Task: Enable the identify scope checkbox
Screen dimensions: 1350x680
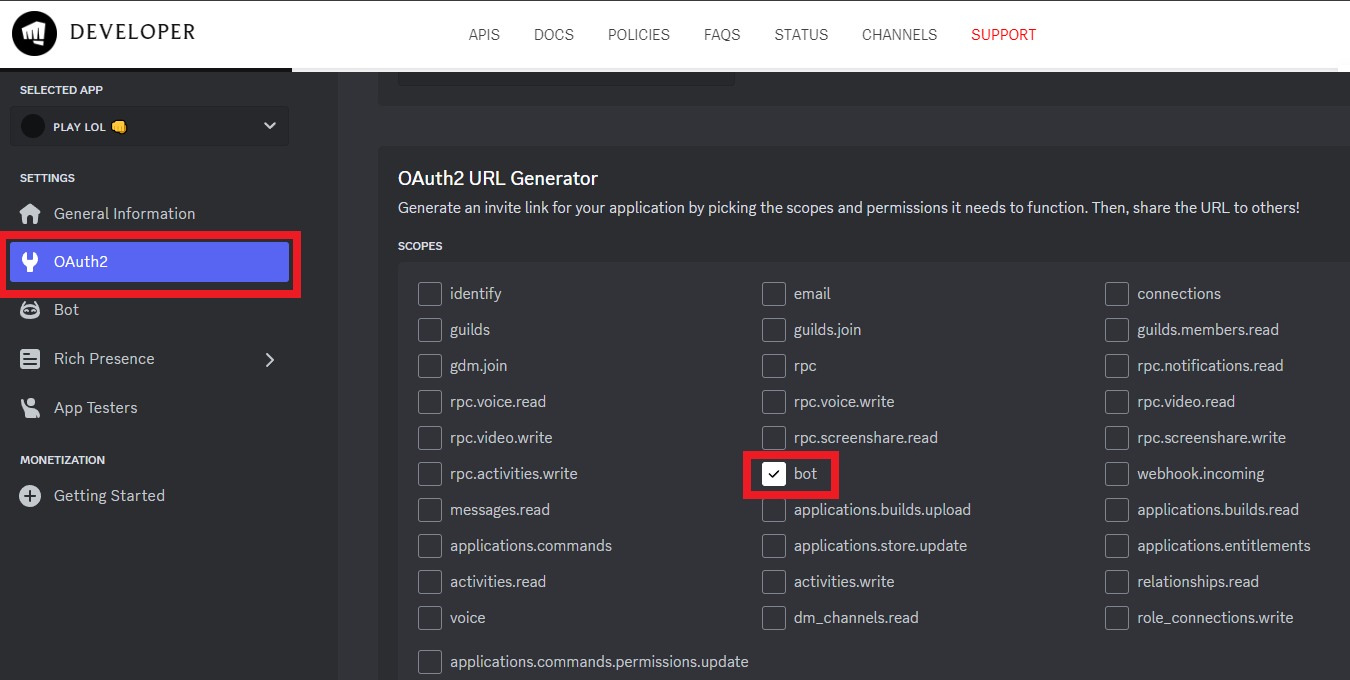Action: pos(430,294)
